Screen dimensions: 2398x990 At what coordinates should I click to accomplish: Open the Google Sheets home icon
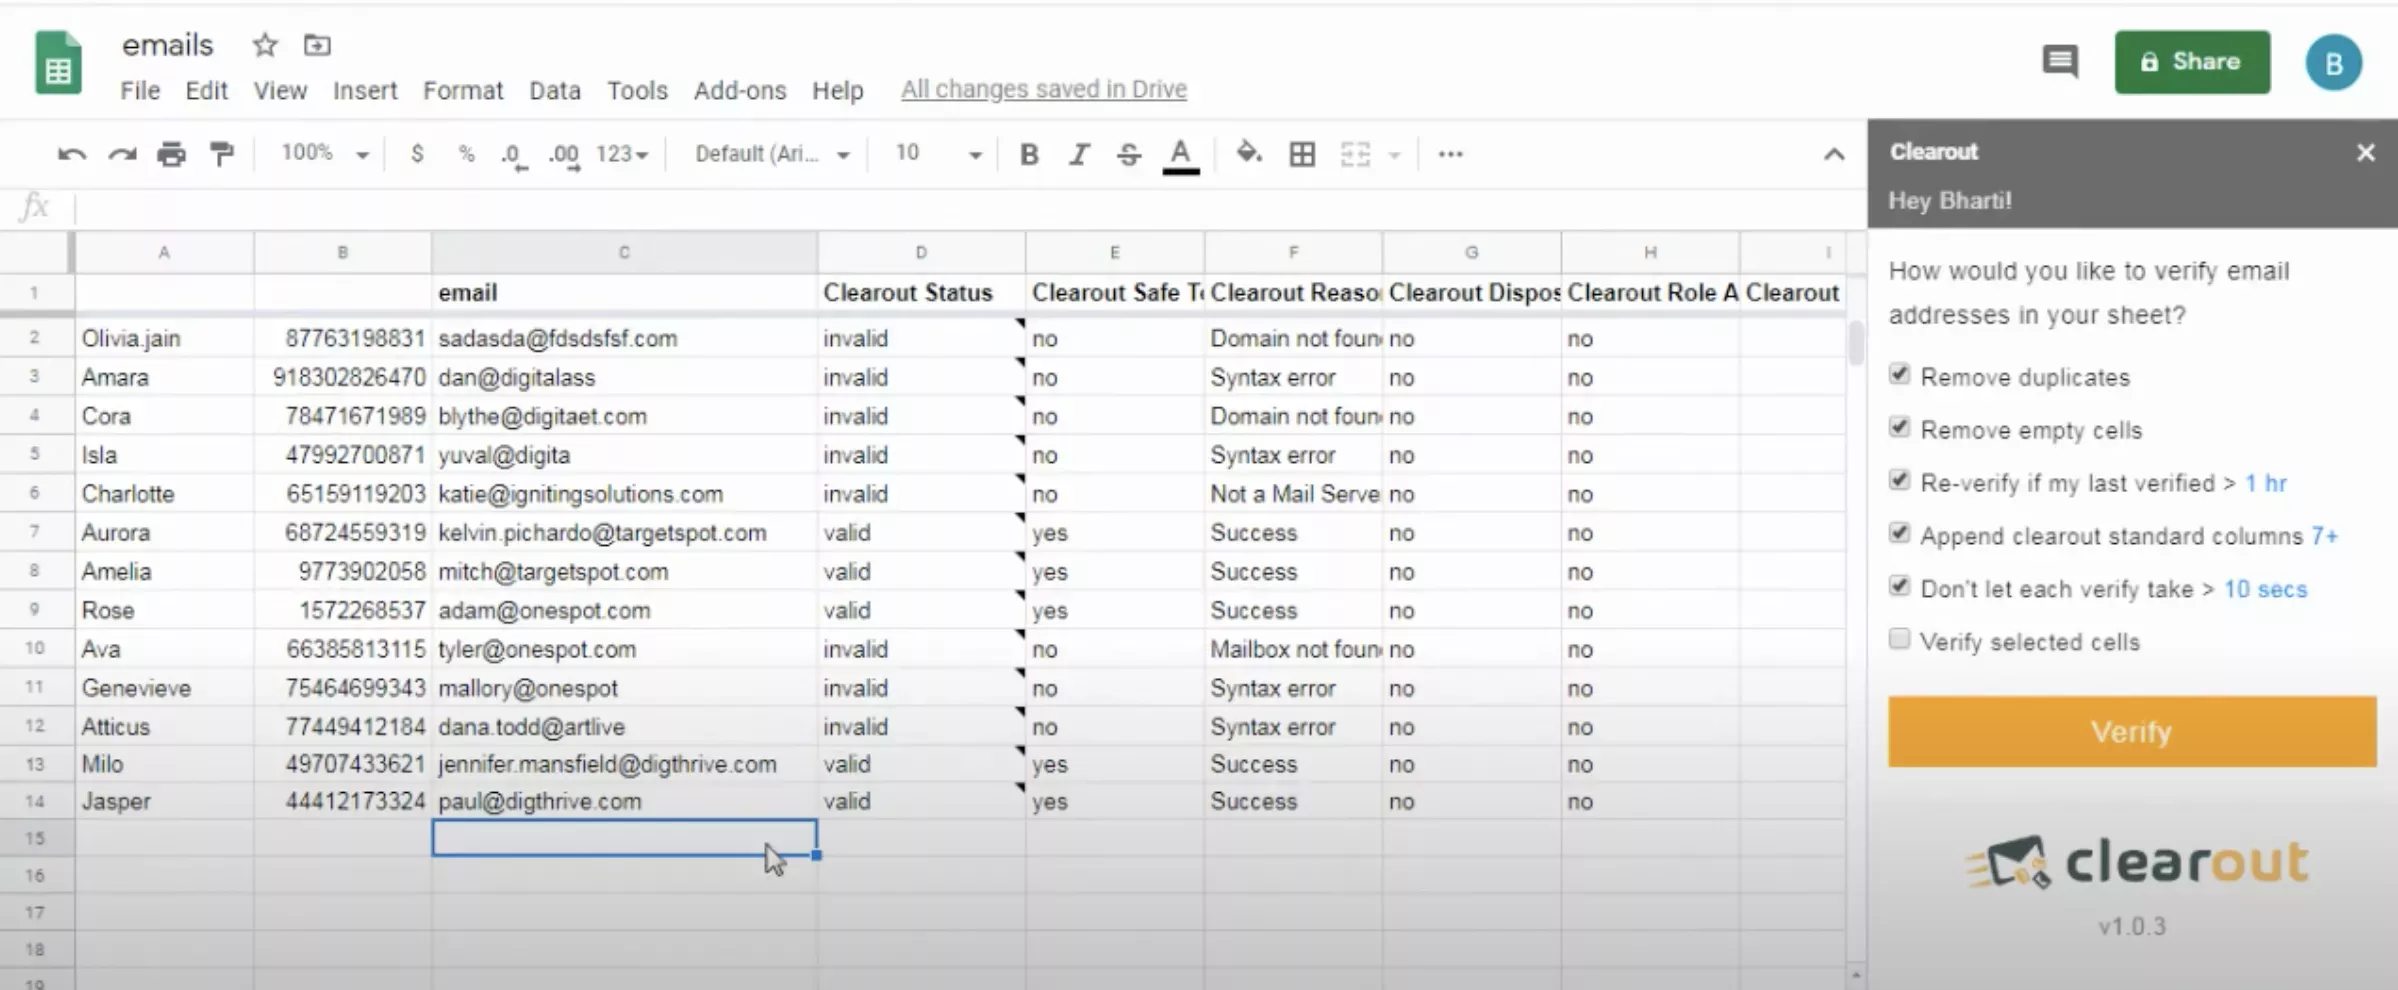pyautogui.click(x=58, y=63)
